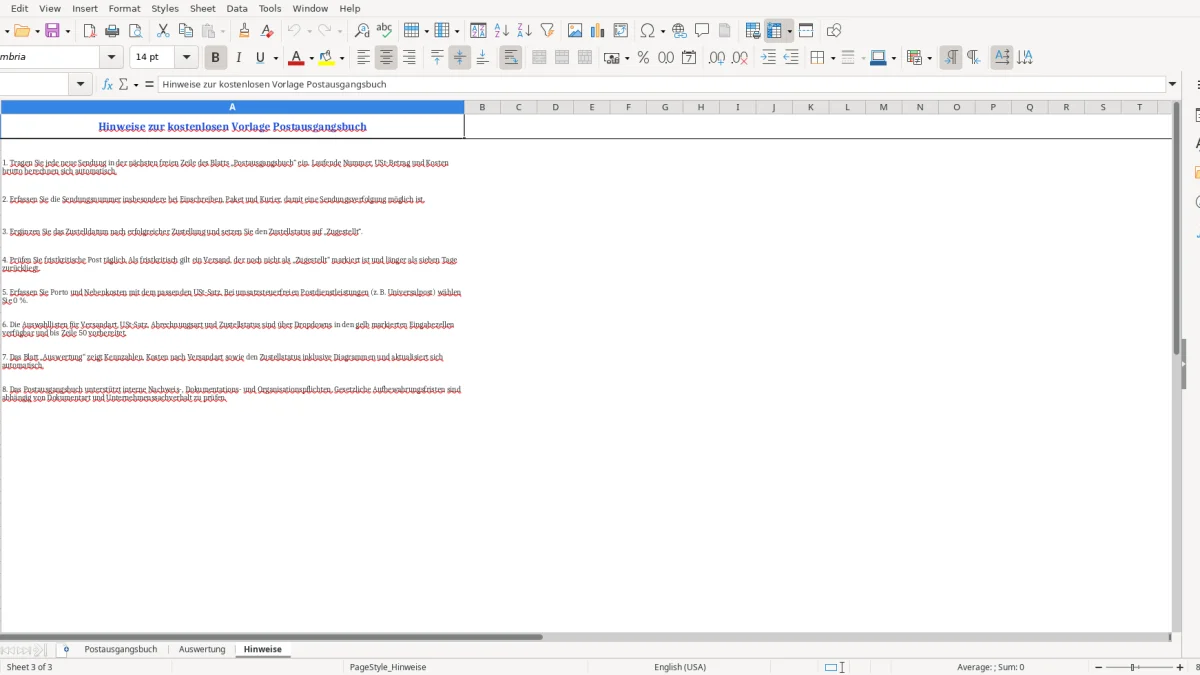The height and width of the screenshot is (675, 1200).
Task: Toggle Align Right
Action: pos(409,58)
